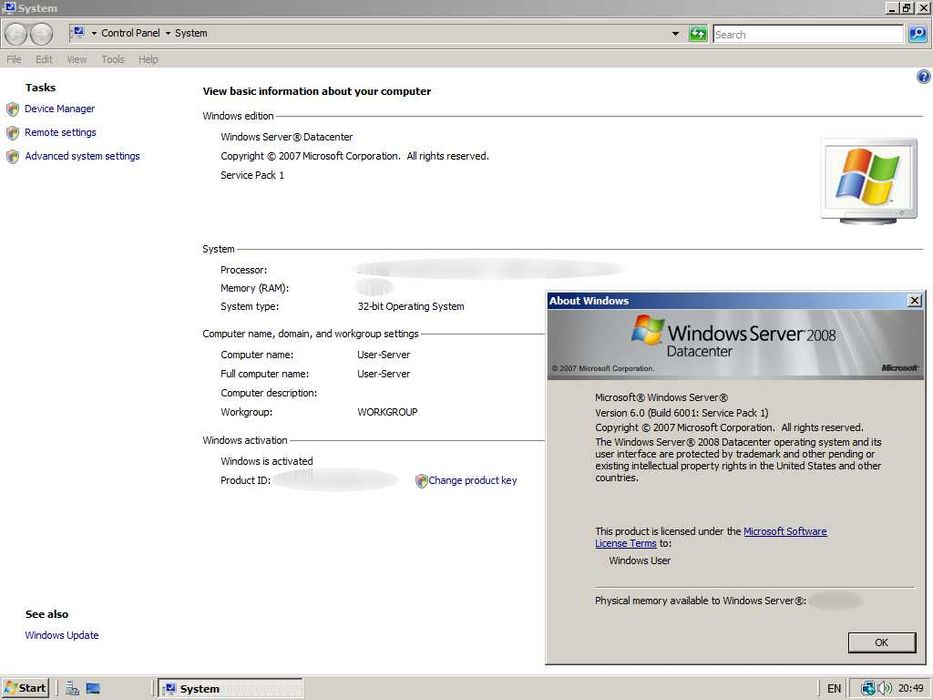This screenshot has height=700, width=933.
Task: Click the System window title icon
Action: tap(9, 8)
